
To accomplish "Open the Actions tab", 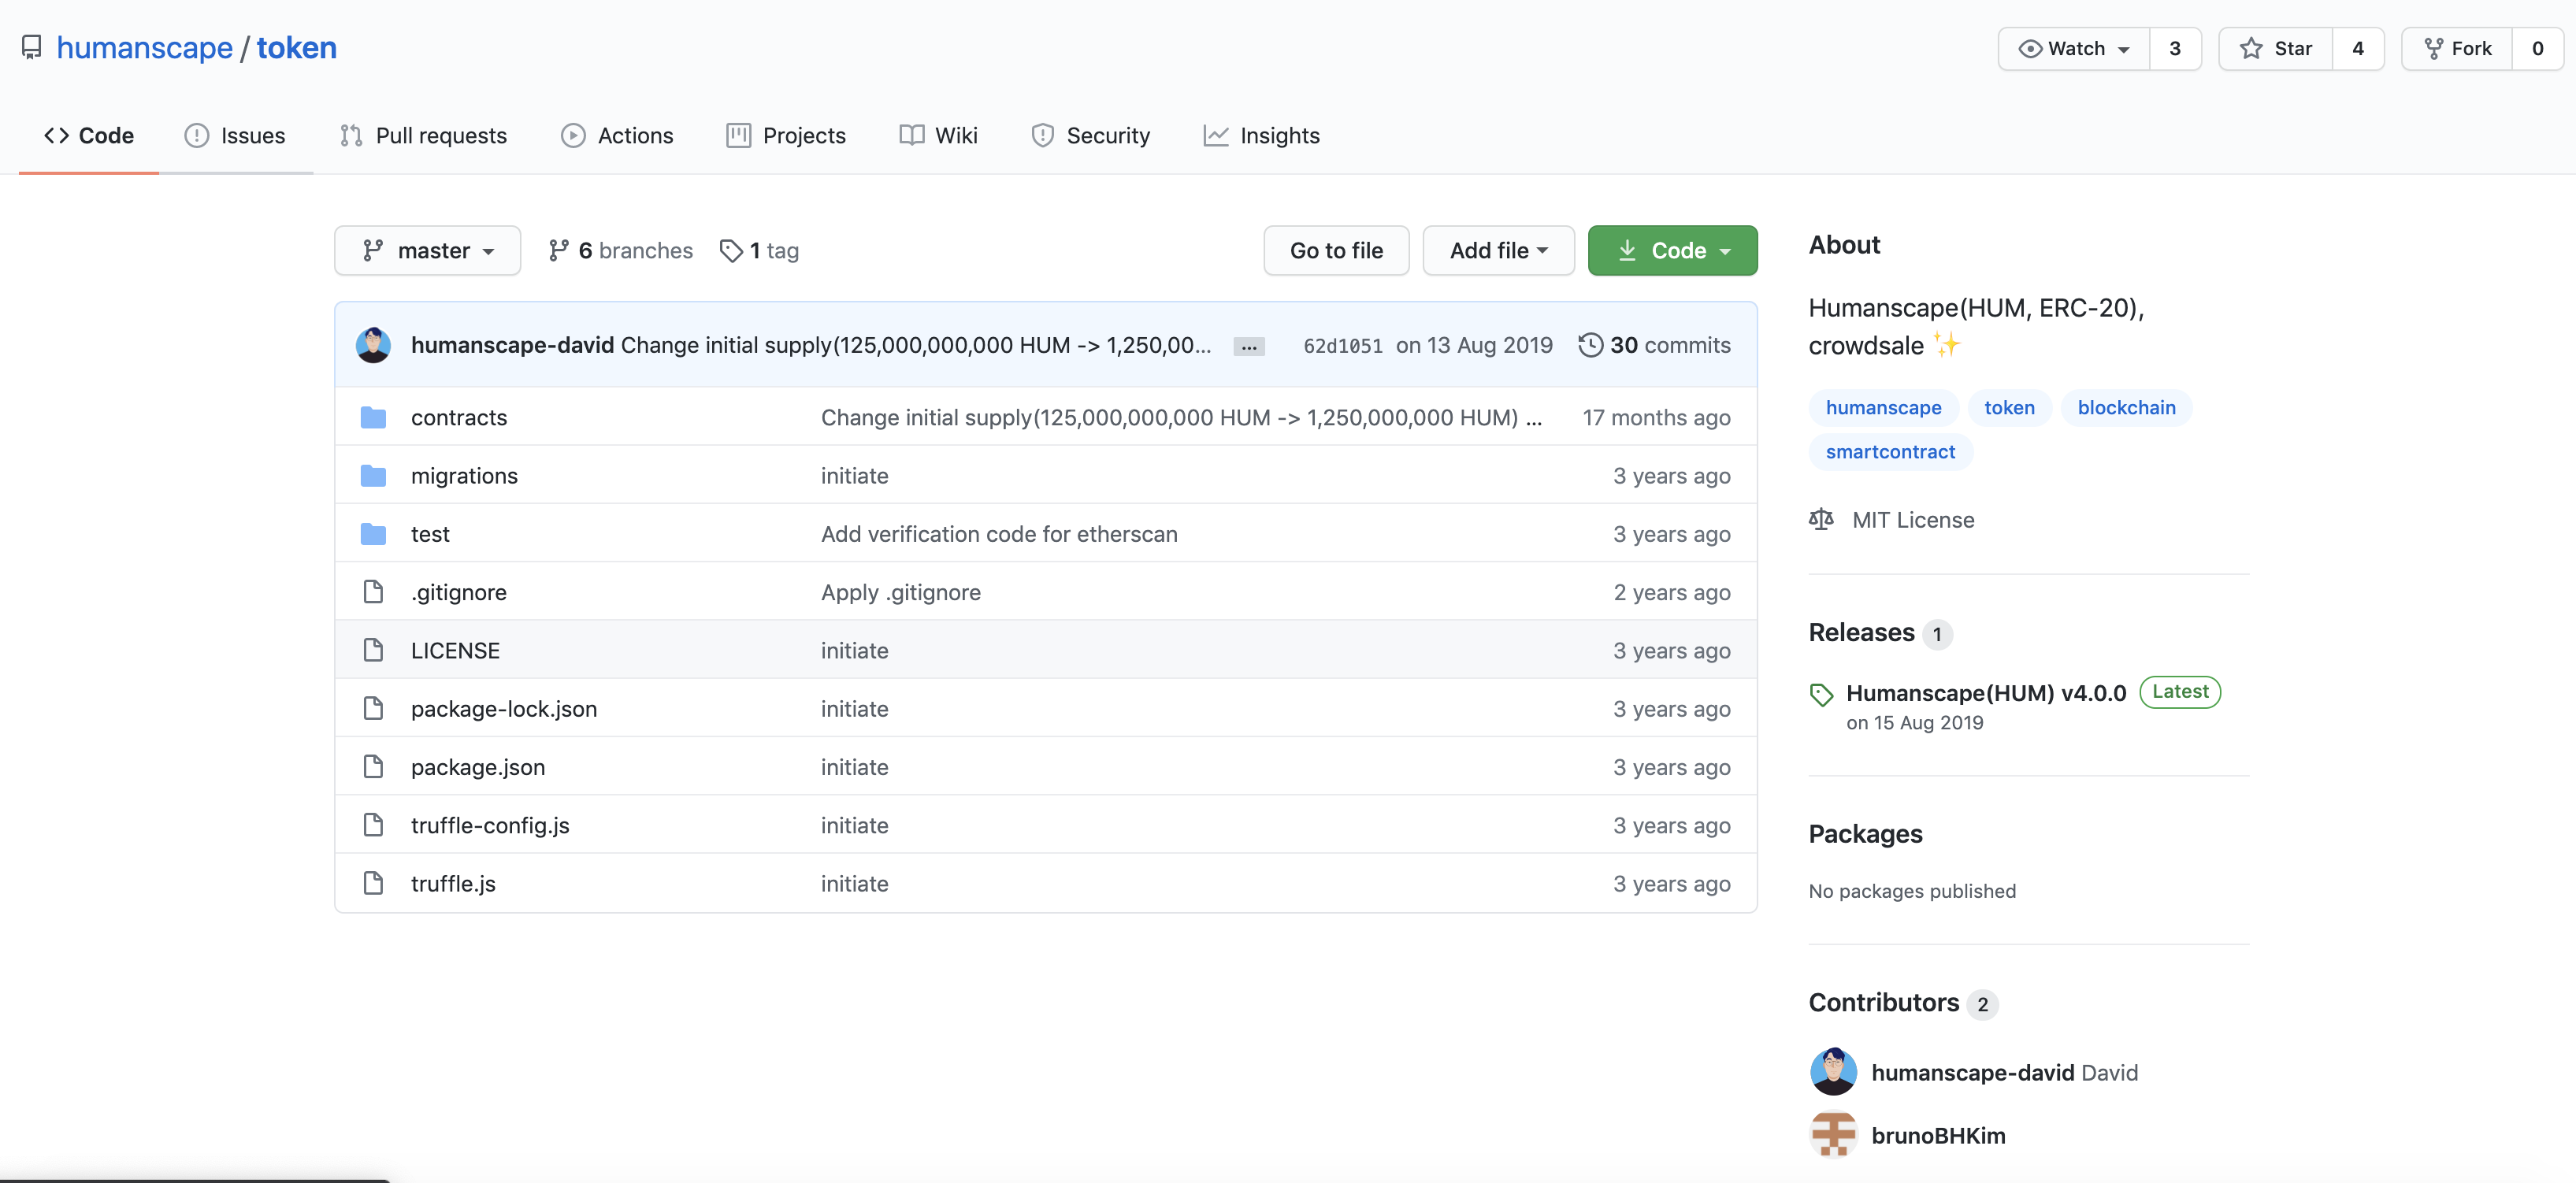I will click(x=617, y=135).
